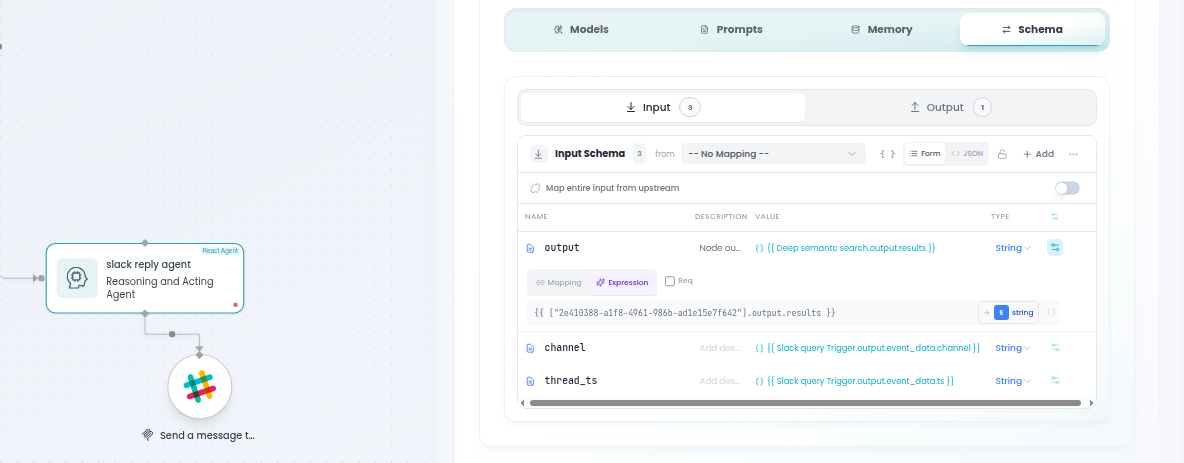Open the three-dots more options menu
Image resolution: width=1184 pixels, height=463 pixels.
1073,154
